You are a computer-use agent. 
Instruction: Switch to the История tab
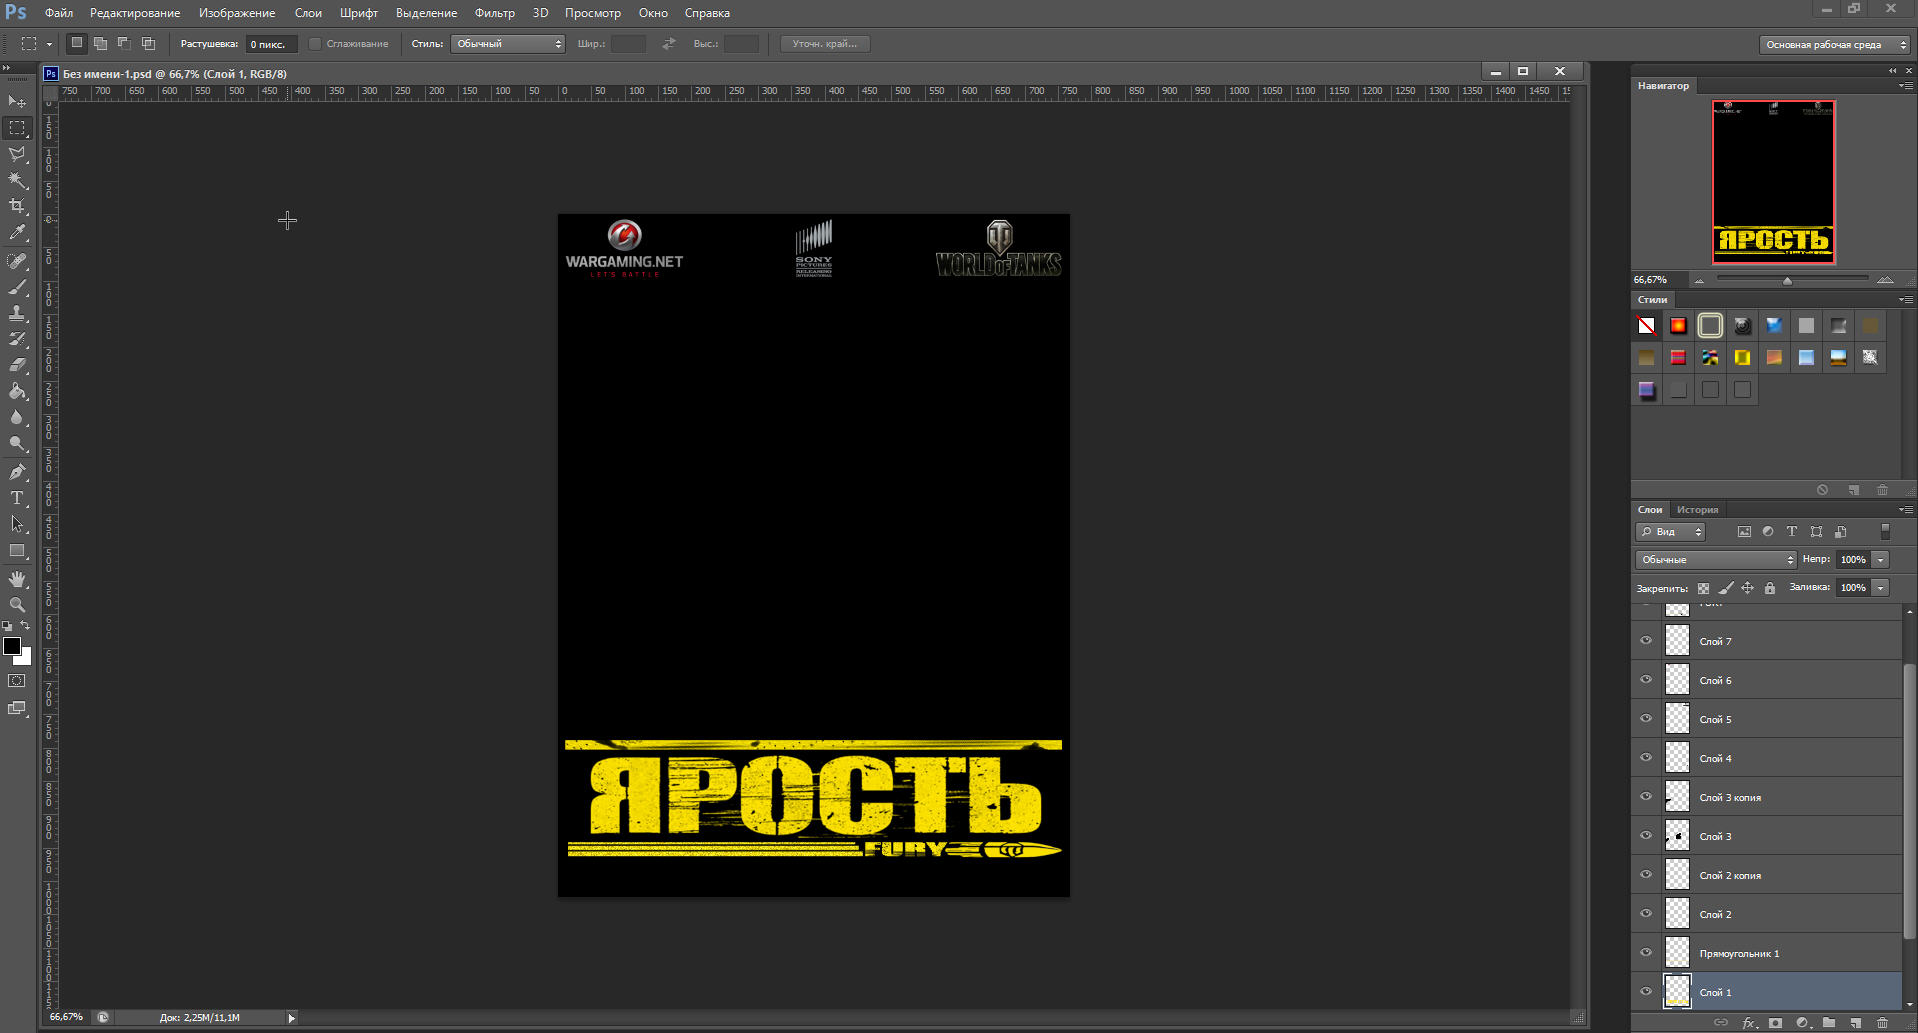coord(1697,510)
